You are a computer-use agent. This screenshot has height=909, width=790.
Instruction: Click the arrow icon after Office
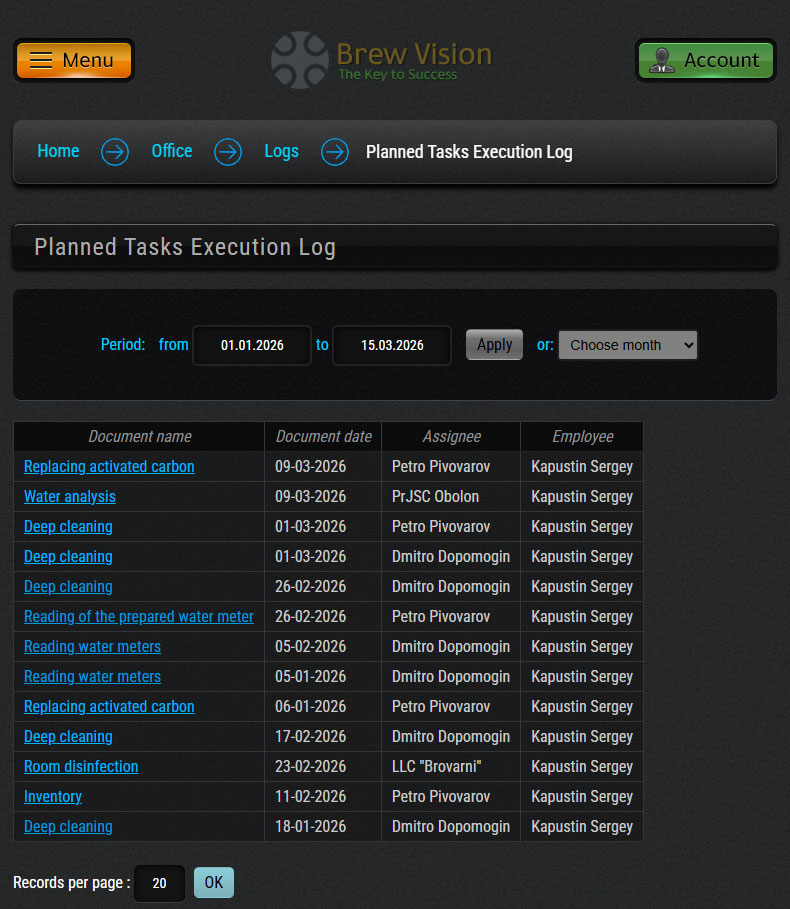tap(228, 152)
